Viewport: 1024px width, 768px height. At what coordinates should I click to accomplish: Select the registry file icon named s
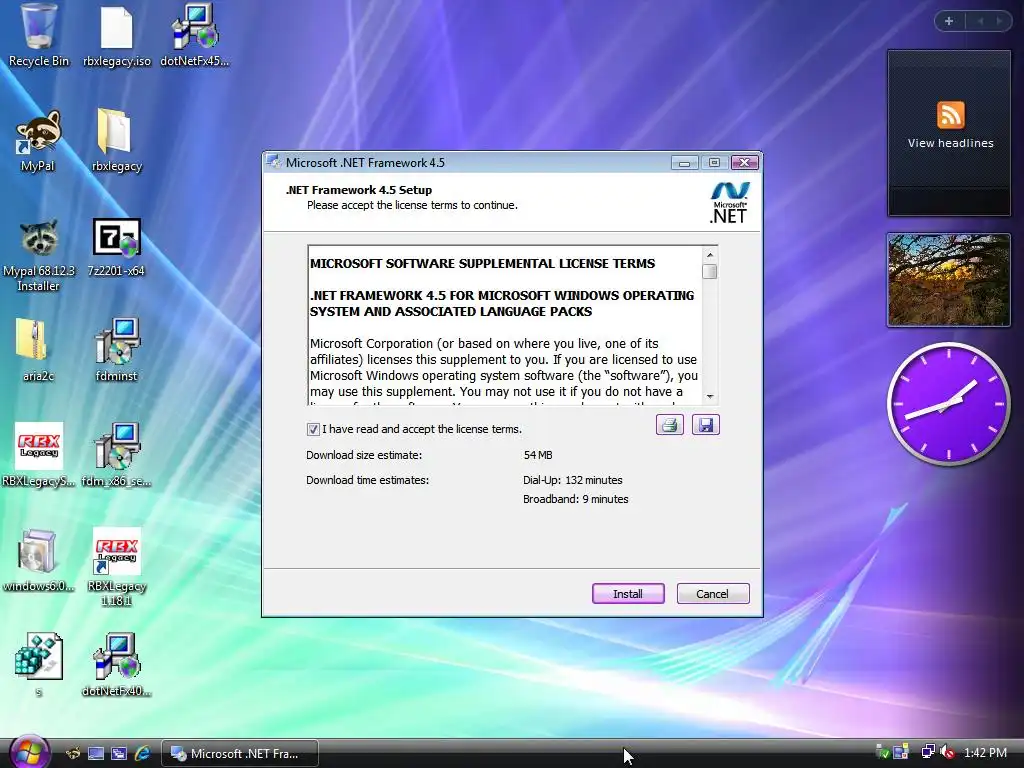click(39, 664)
